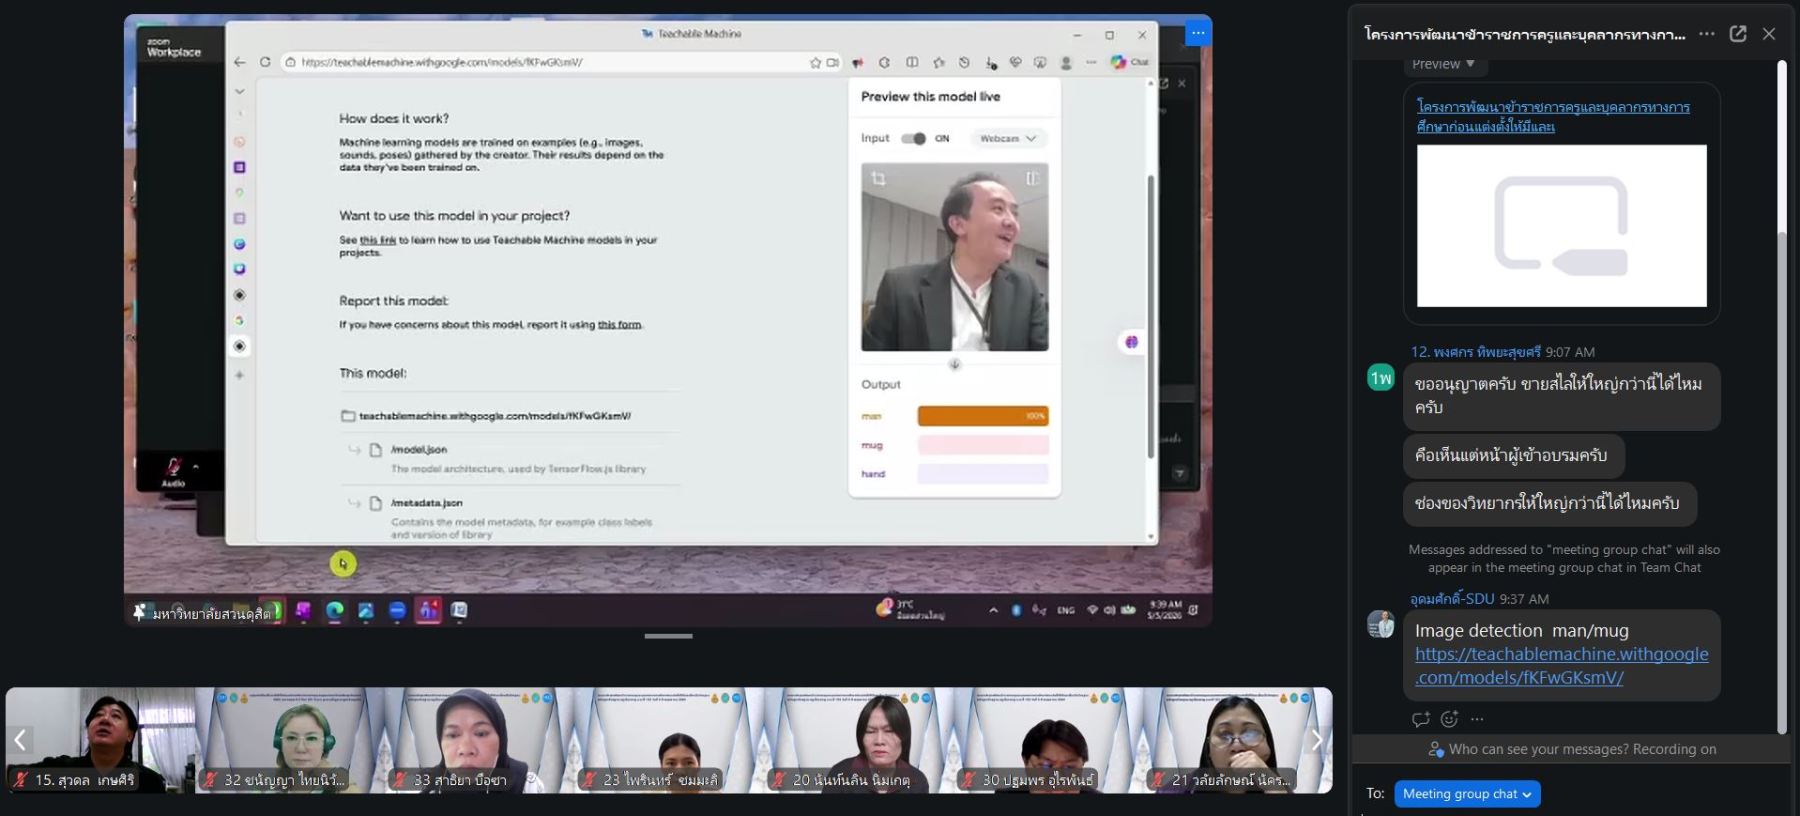This screenshot has height=816, width=1800.
Task: Click the /model.json file entry
Action: (x=419, y=450)
